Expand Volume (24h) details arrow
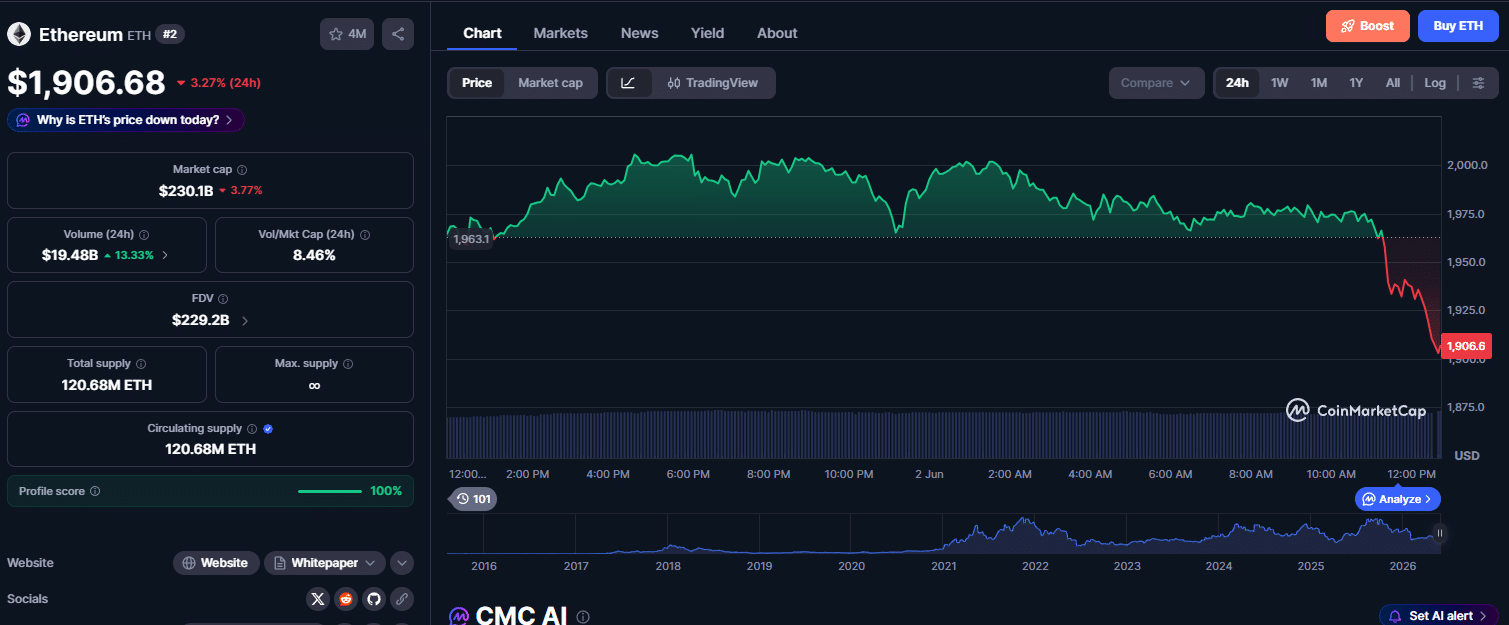1509x625 pixels. click(165, 255)
